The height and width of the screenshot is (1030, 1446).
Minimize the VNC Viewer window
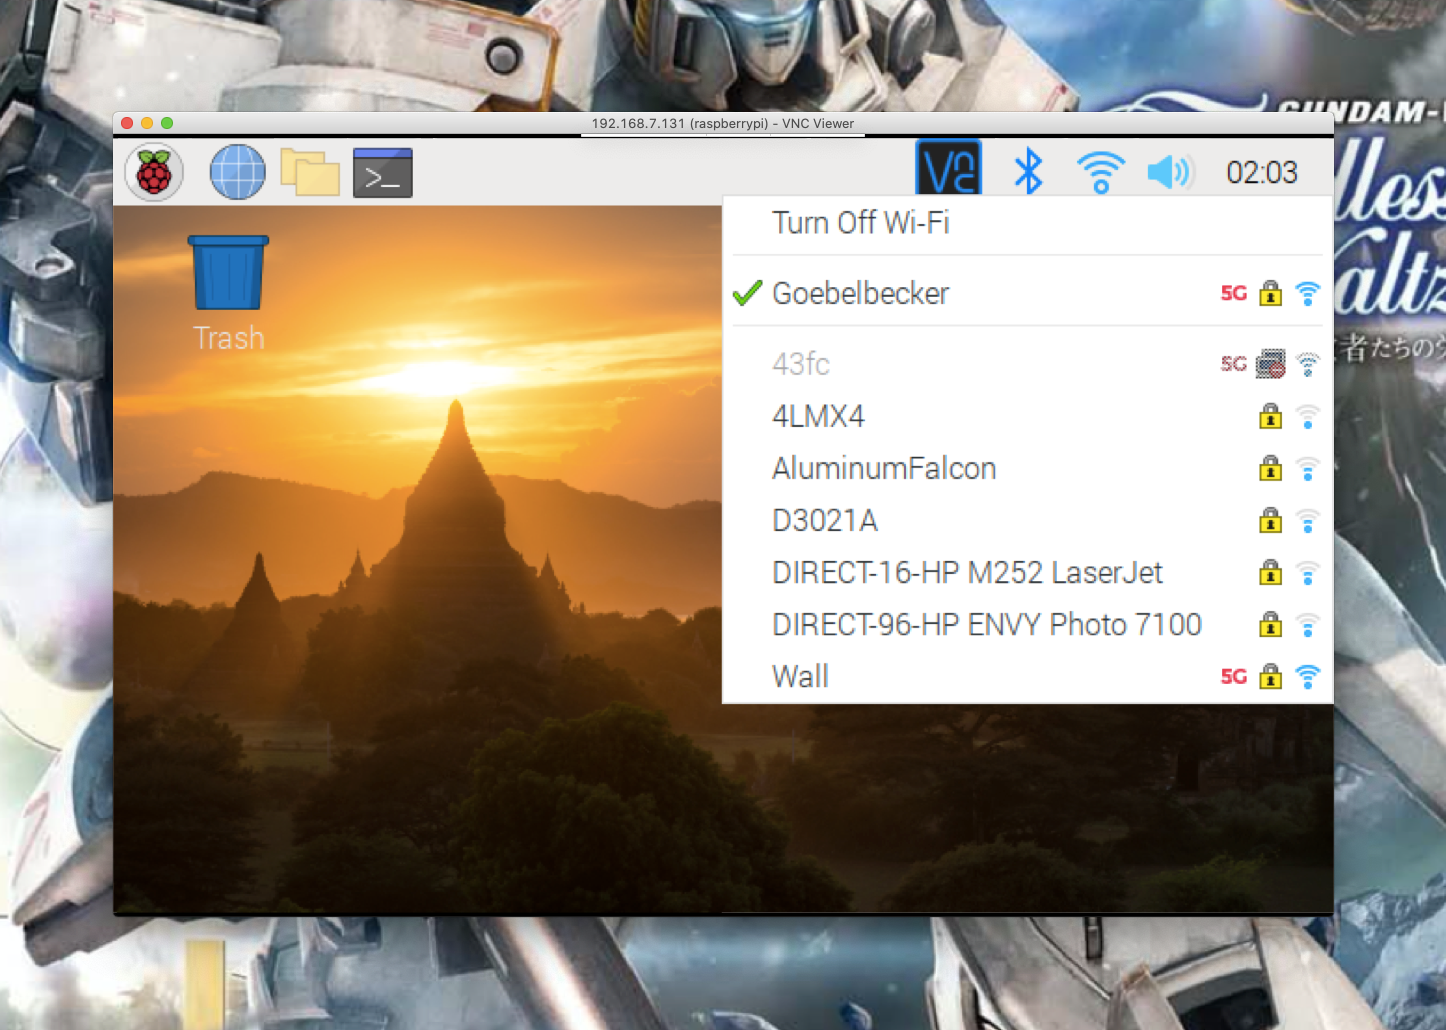click(x=147, y=123)
